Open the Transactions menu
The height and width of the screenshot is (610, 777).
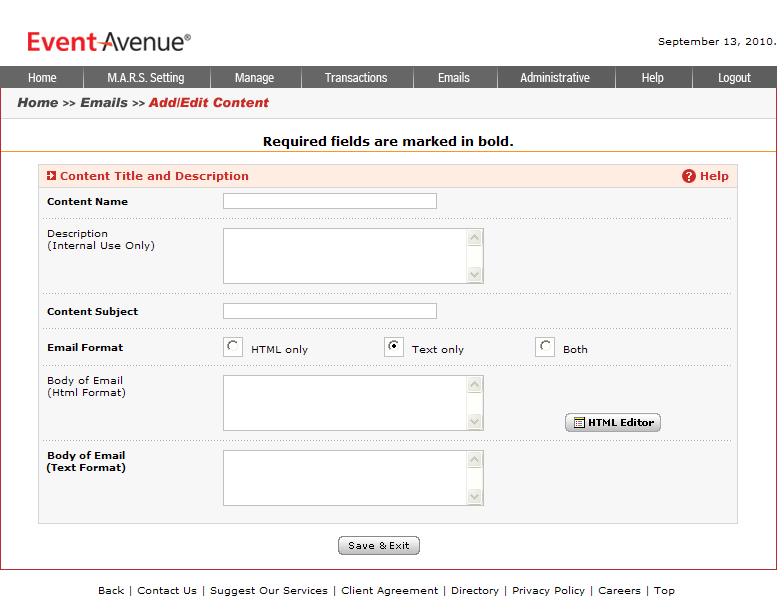point(356,78)
